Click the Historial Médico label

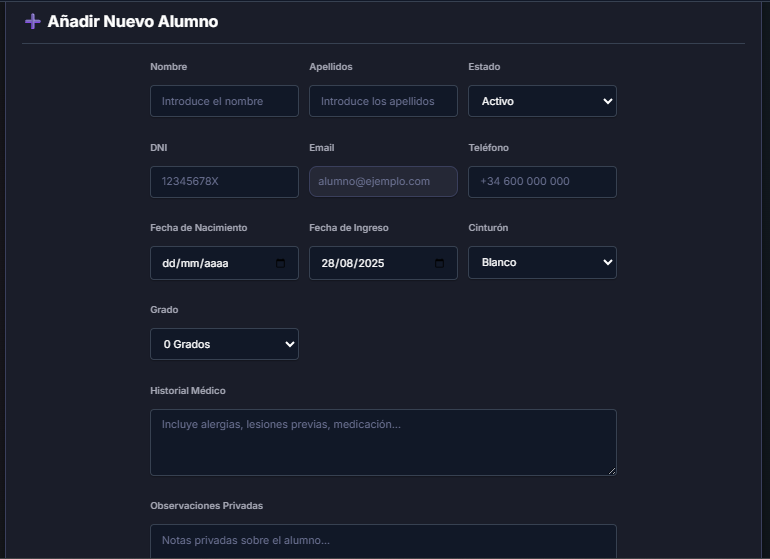(188, 391)
